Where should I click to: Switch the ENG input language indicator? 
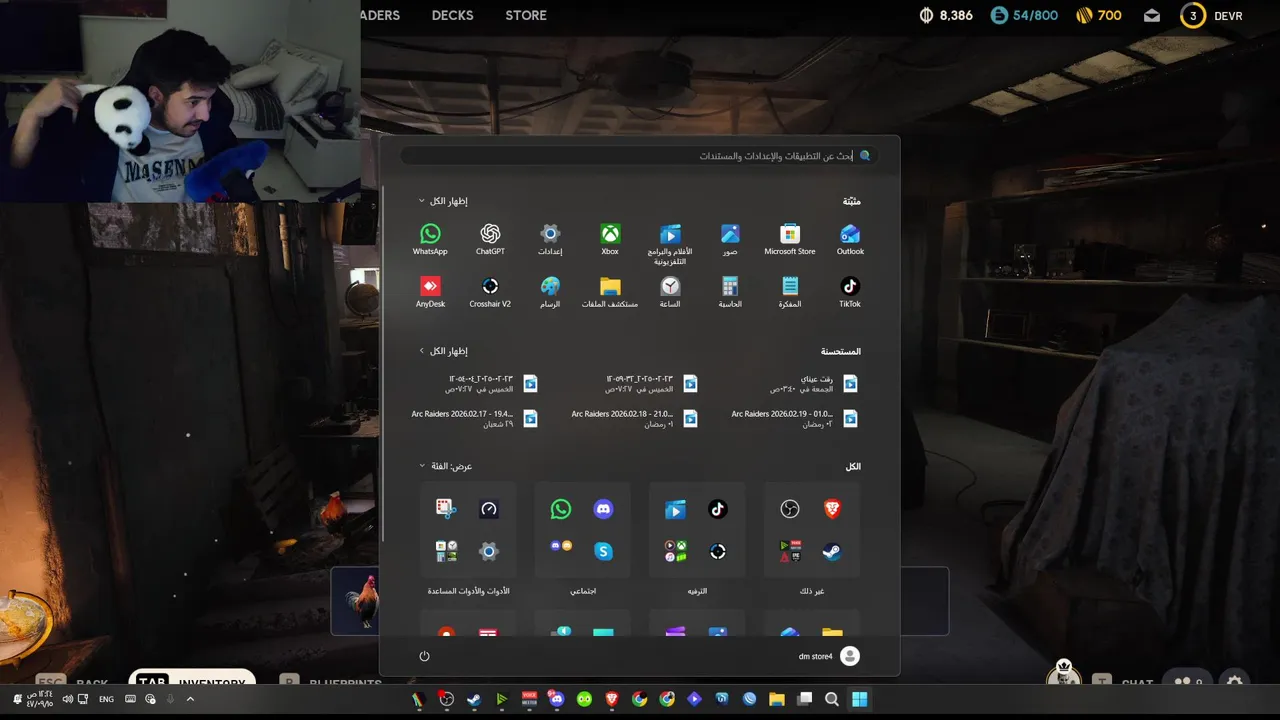[x=107, y=699]
